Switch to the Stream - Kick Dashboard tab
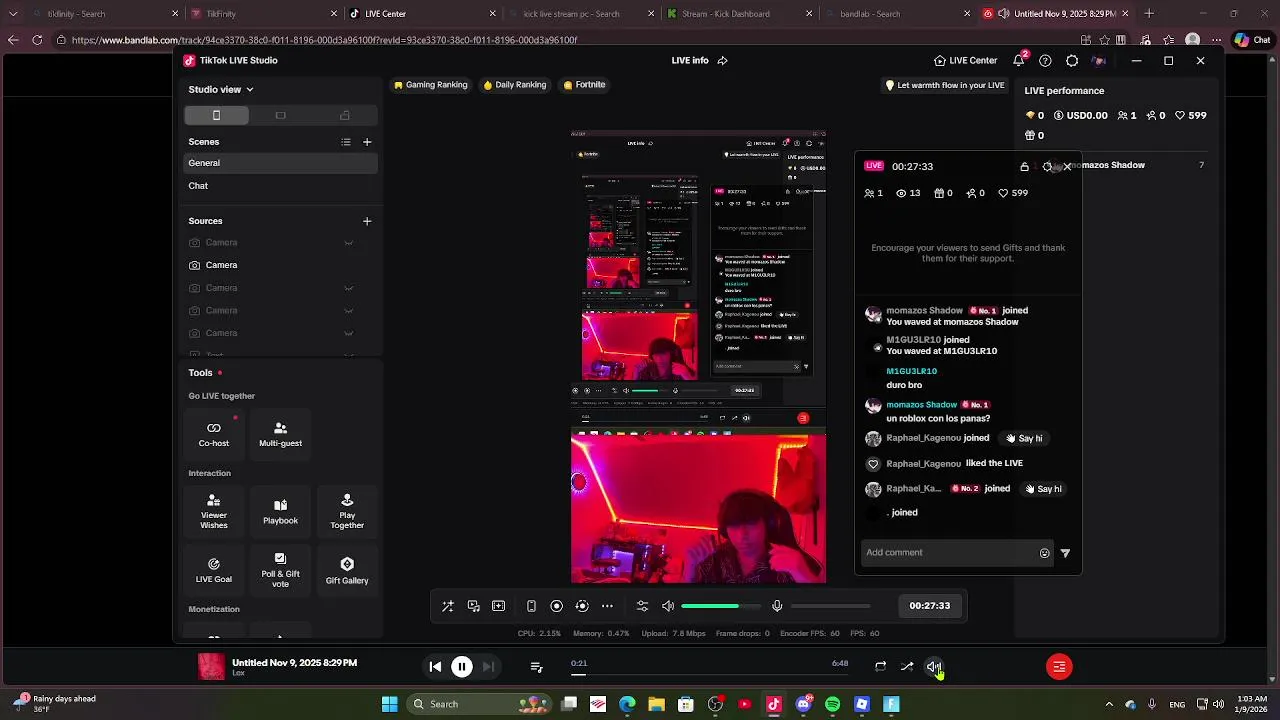The image size is (1280, 720). (x=738, y=14)
